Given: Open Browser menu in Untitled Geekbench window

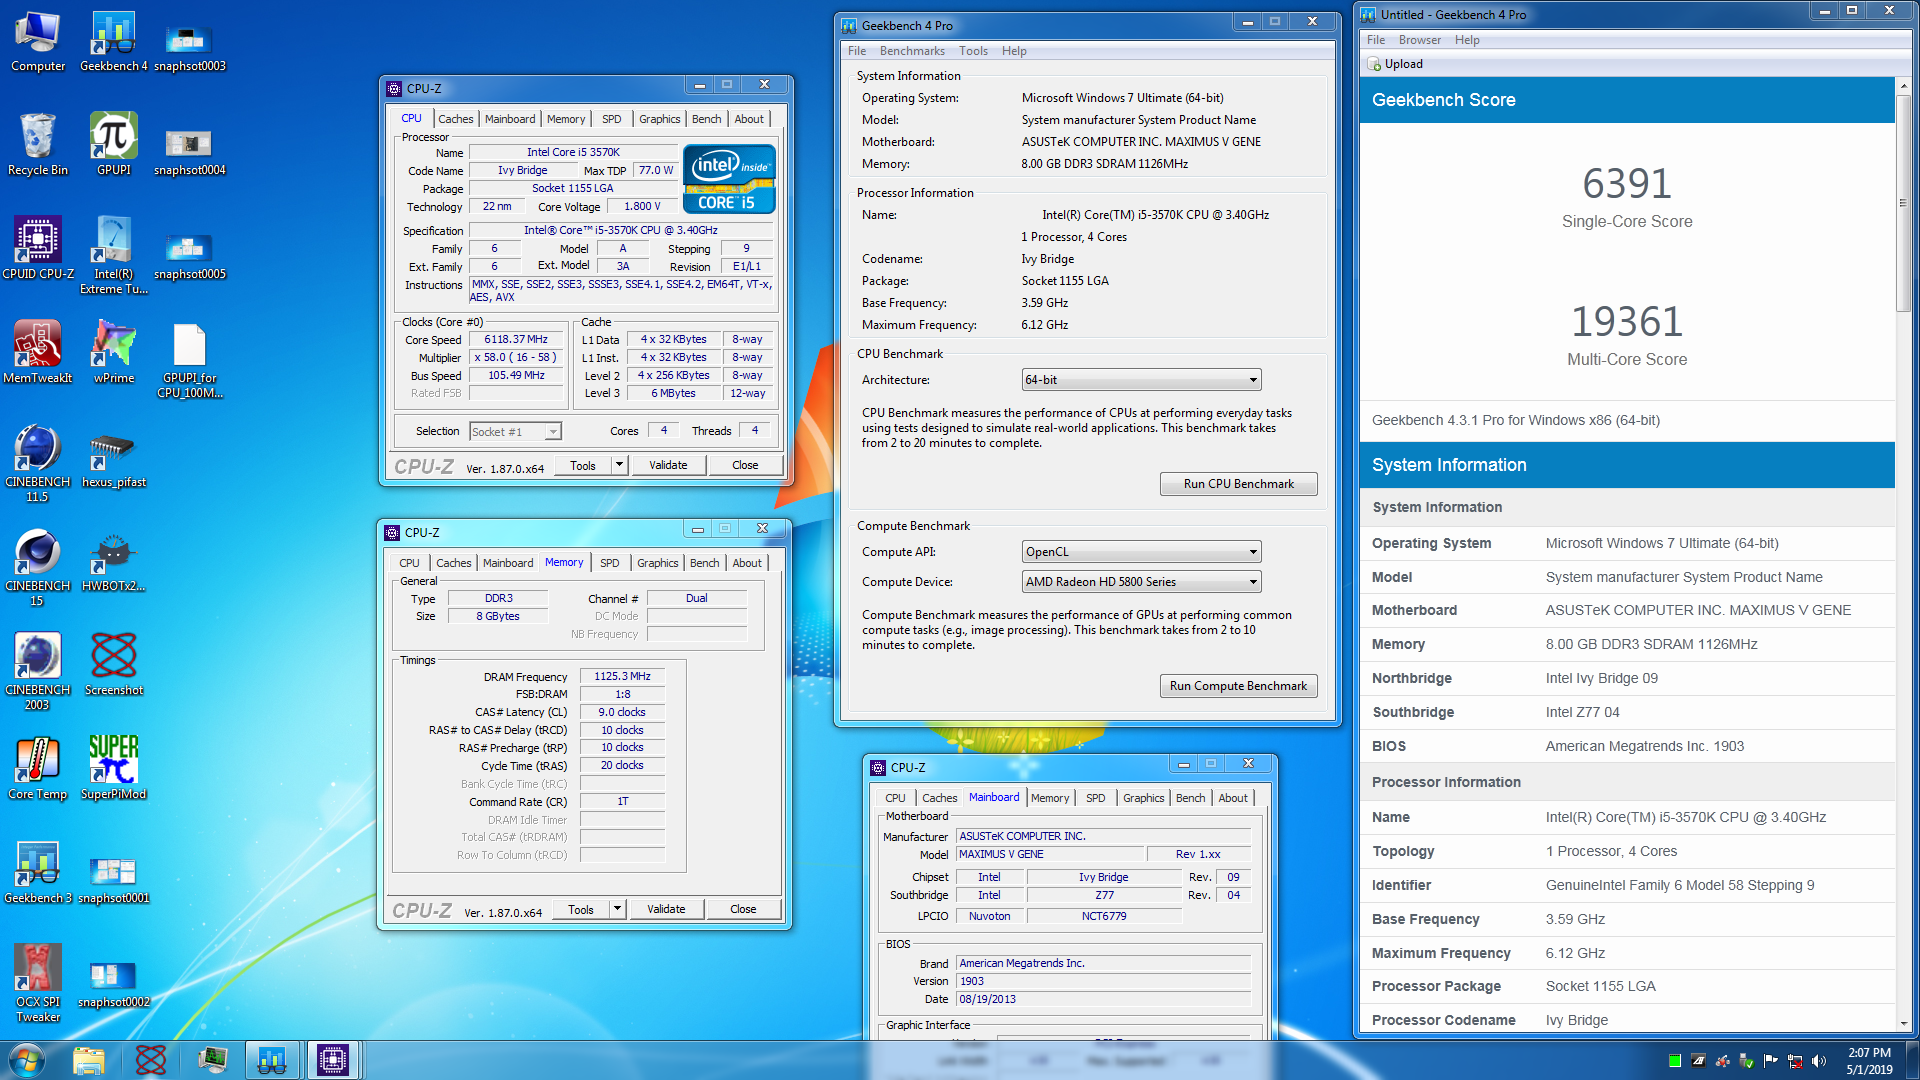Looking at the screenshot, I should click(1419, 40).
